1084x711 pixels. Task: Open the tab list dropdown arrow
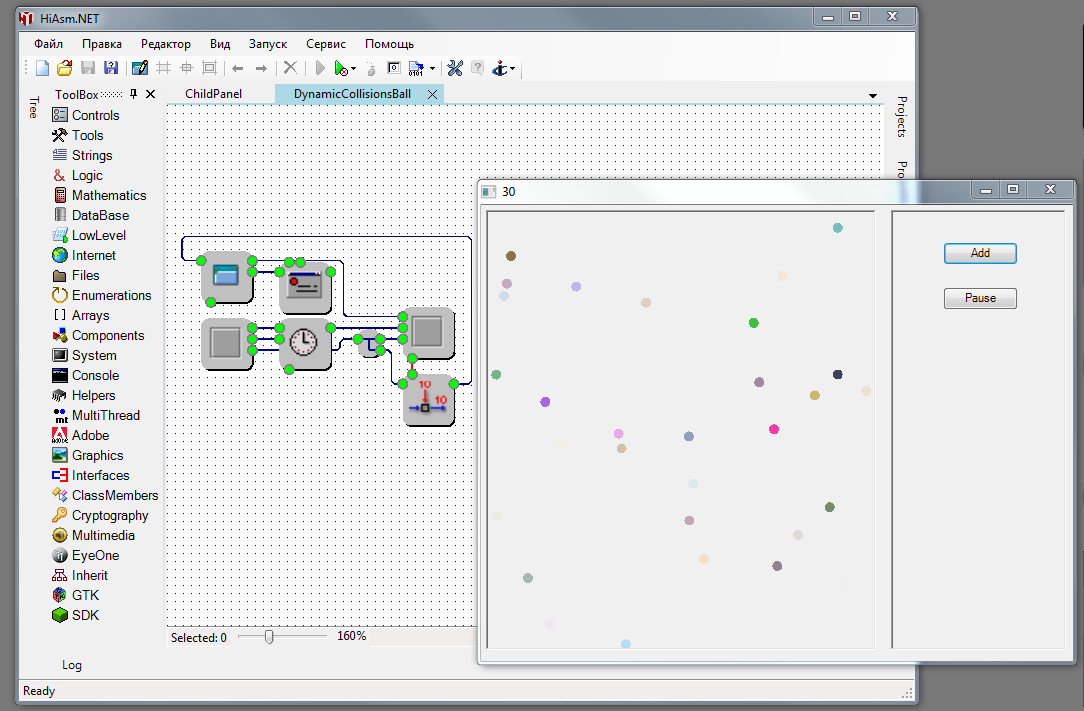click(x=873, y=95)
